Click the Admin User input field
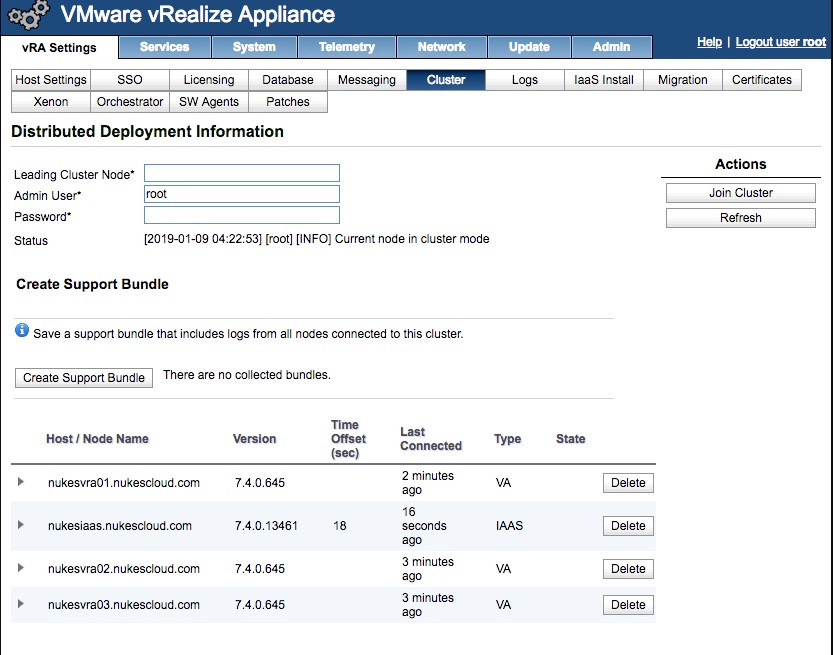This screenshot has width=833, height=655. pos(242,194)
